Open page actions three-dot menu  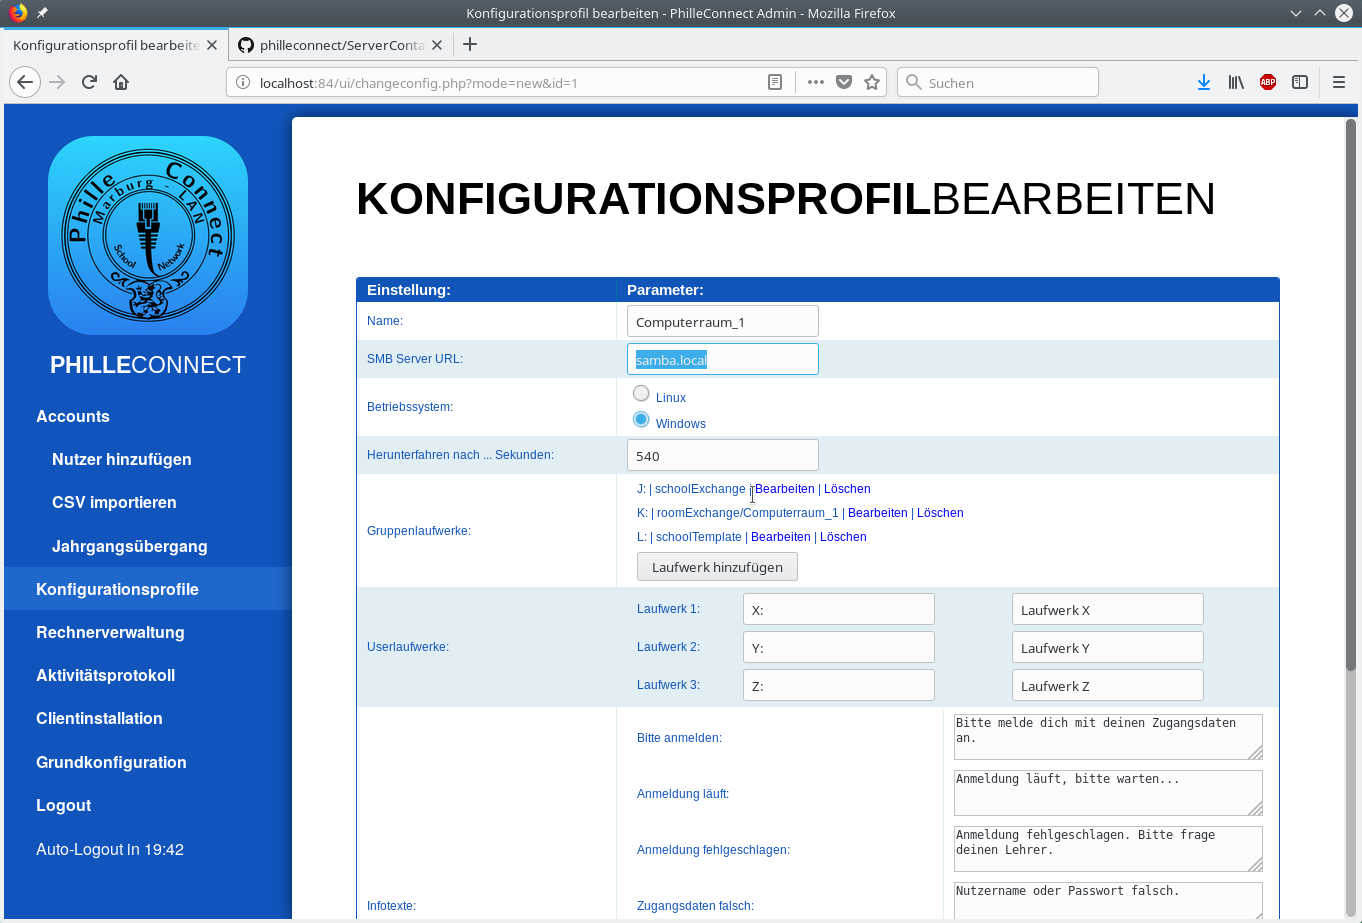coord(816,82)
